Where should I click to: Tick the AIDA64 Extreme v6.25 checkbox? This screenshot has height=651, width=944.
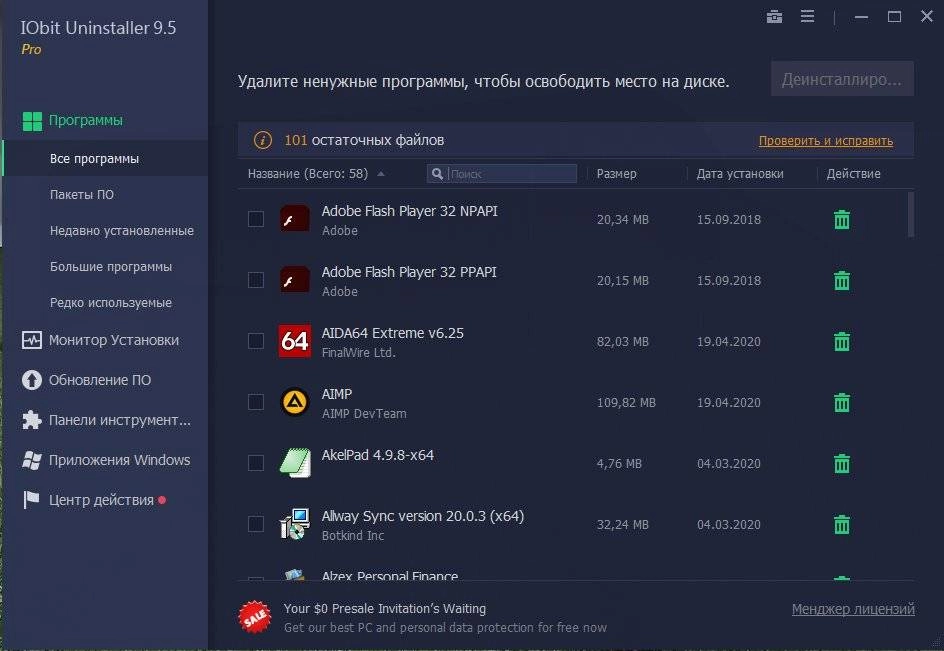pos(256,341)
